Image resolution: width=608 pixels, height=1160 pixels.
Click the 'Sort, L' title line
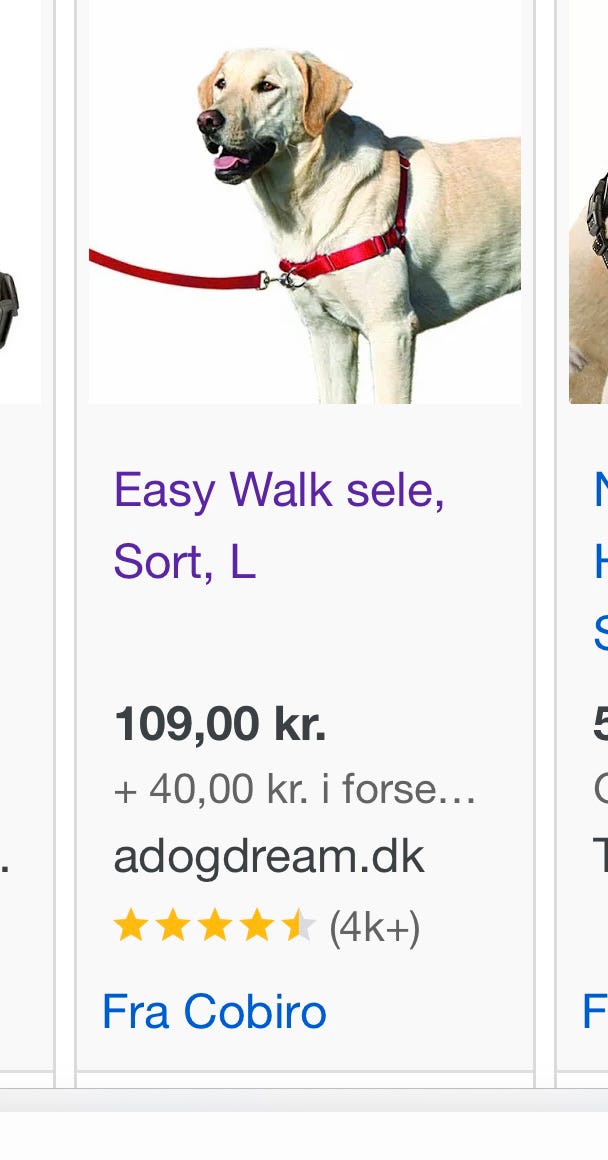tap(184, 562)
